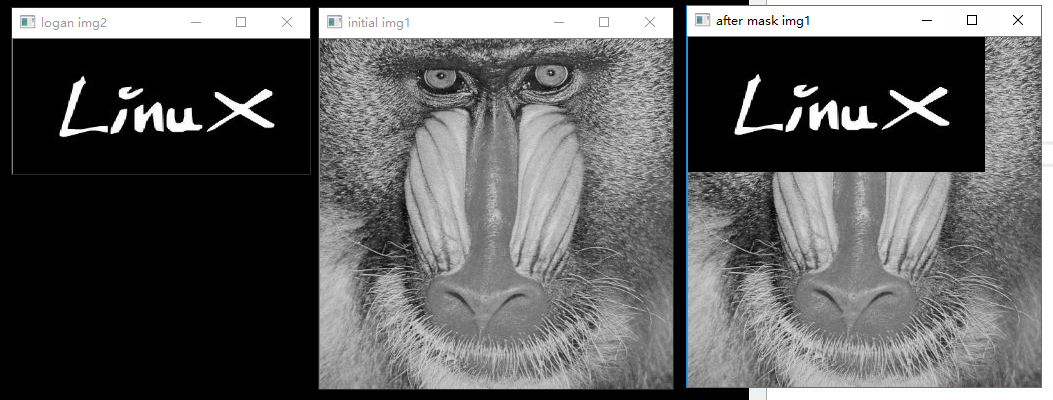This screenshot has width=1053, height=400.
Task: Maximize the initial img1 window
Action: coord(604,22)
